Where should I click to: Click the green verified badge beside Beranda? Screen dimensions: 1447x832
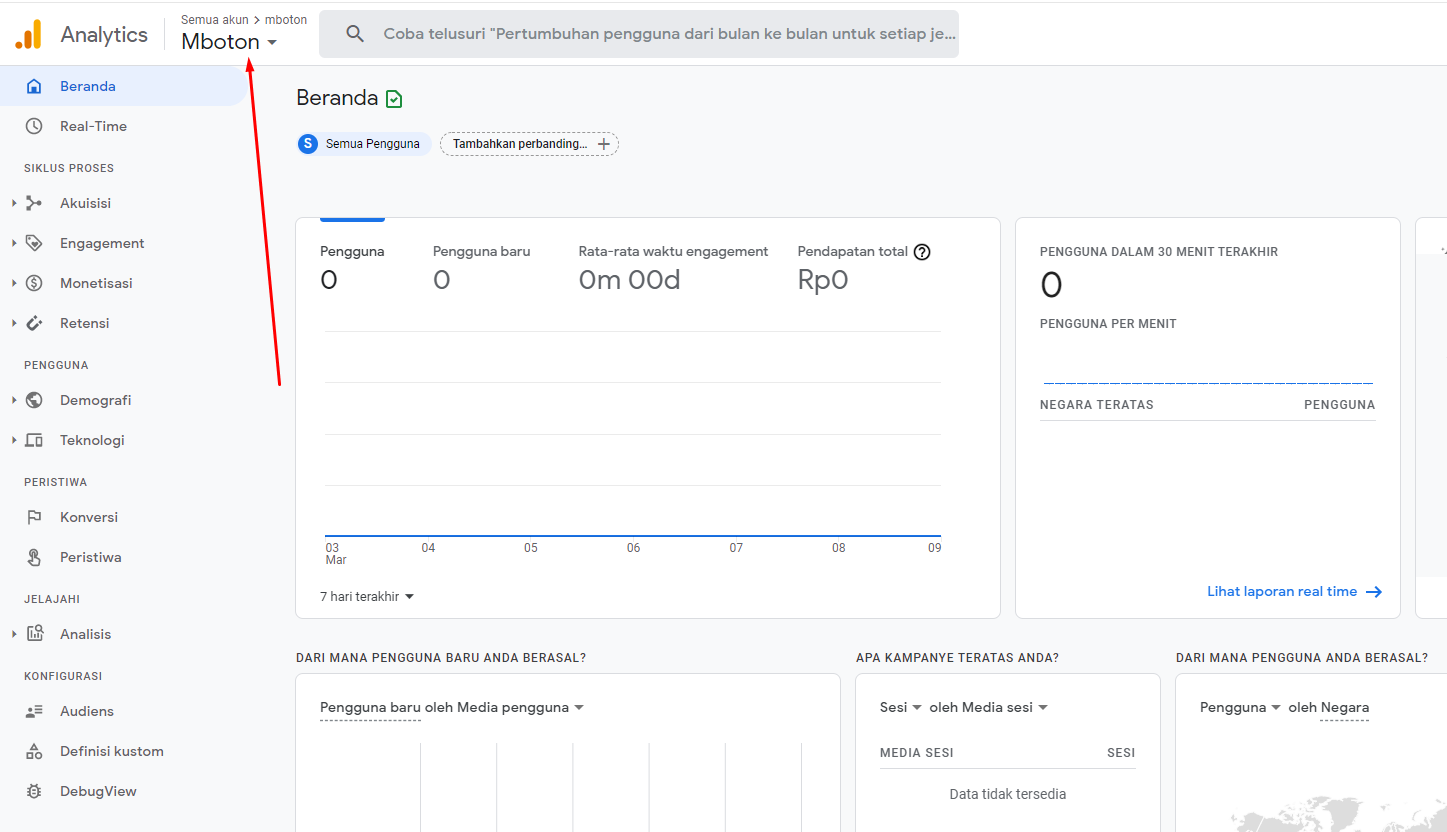pos(394,99)
